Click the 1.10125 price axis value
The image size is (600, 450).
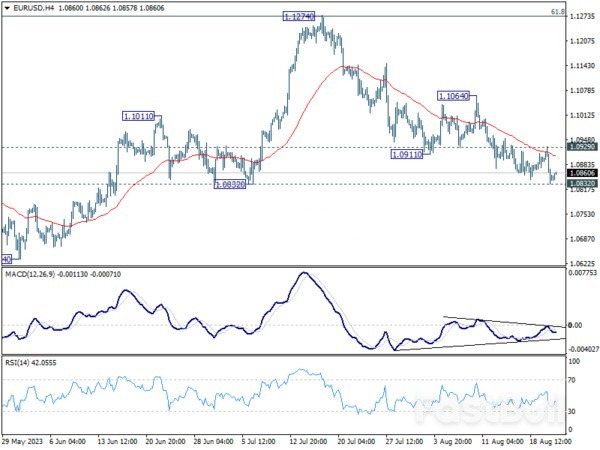coord(582,115)
